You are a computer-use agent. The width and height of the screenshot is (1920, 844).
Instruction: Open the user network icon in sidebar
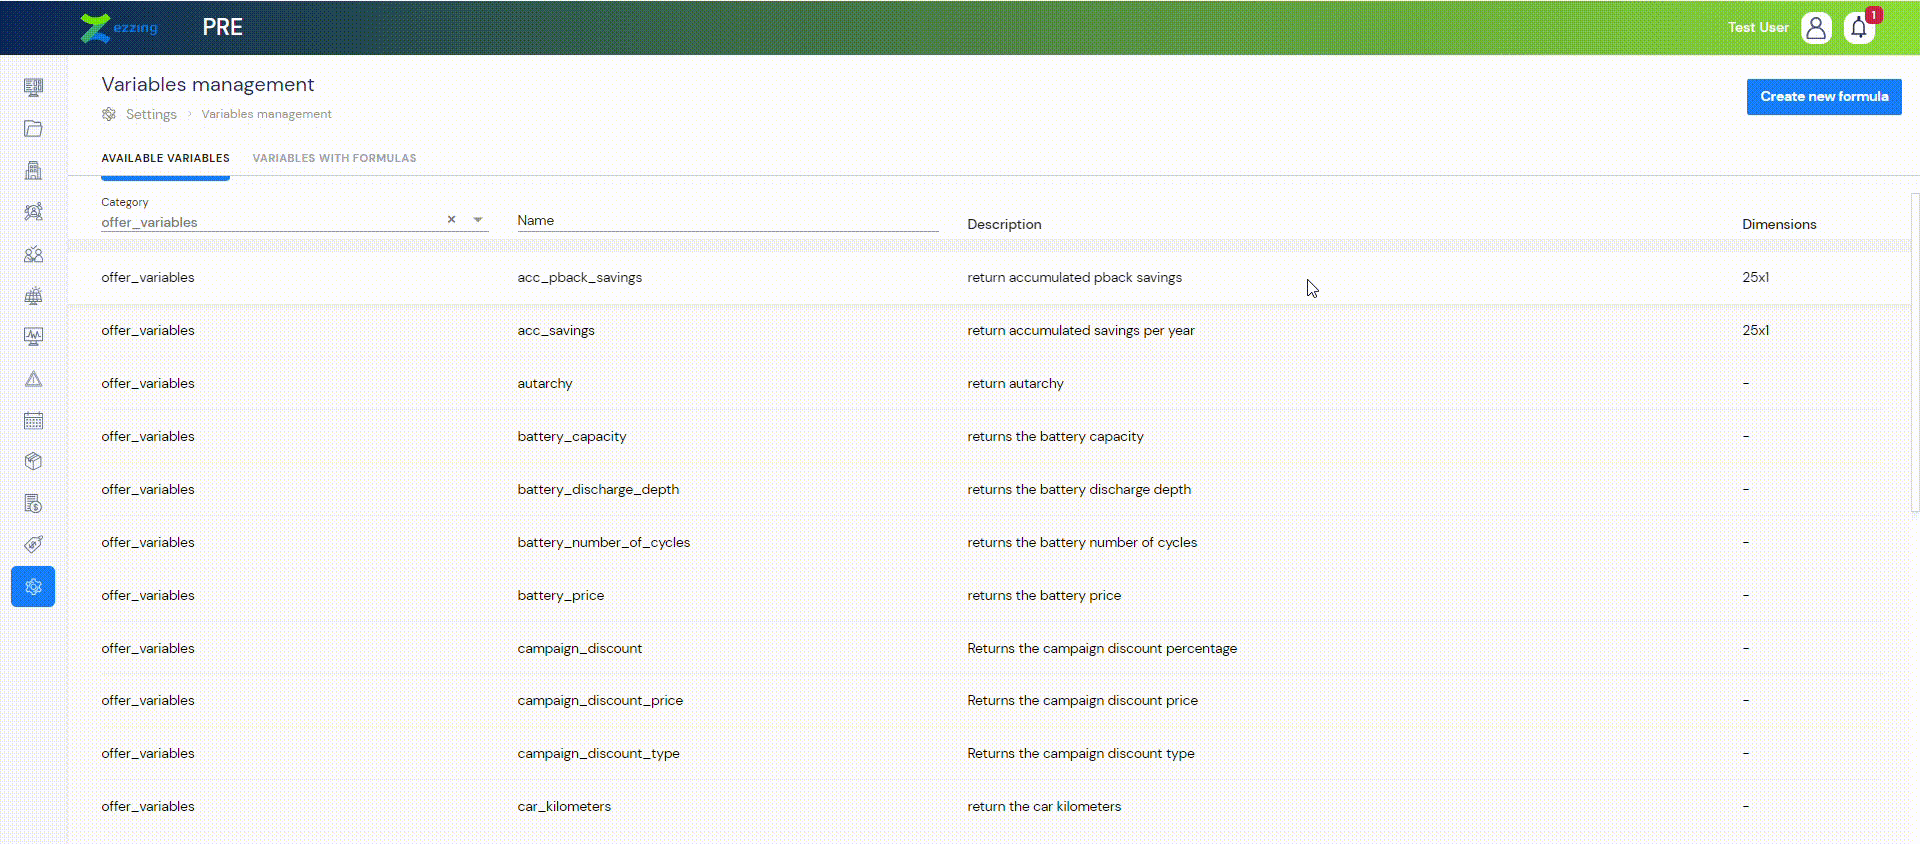pos(33,212)
